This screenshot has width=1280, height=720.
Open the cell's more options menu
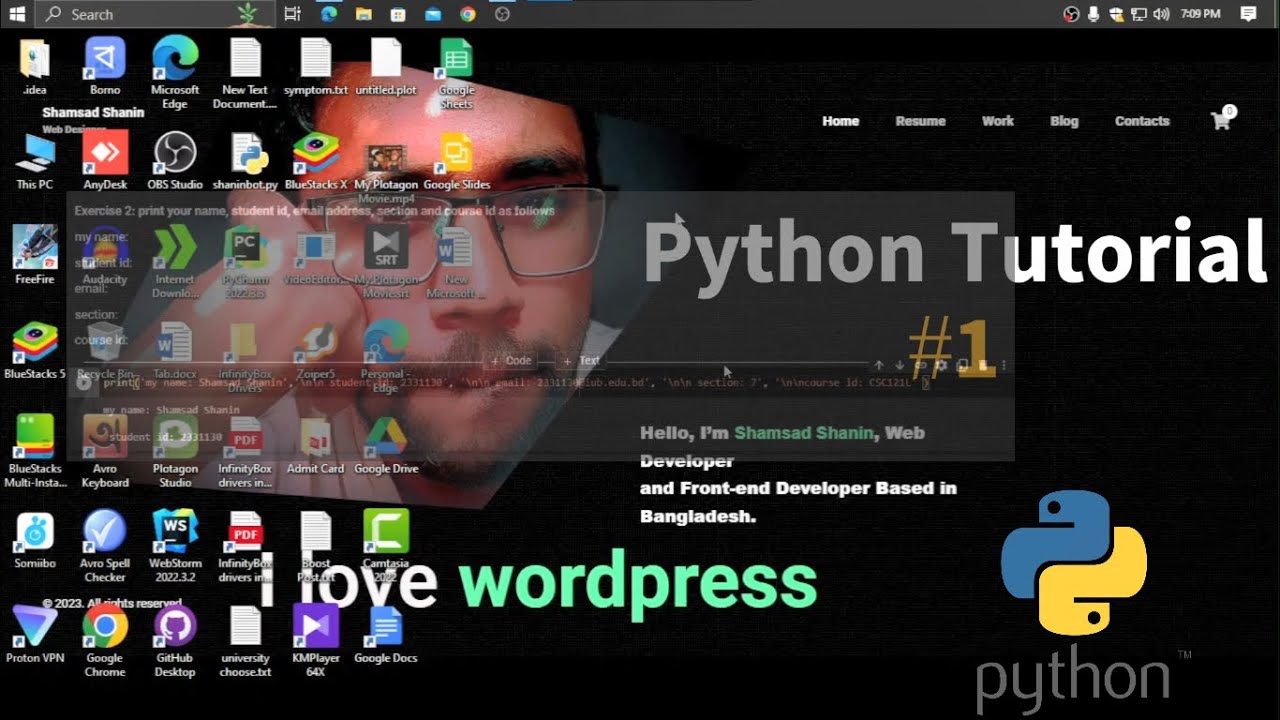(x=1004, y=366)
